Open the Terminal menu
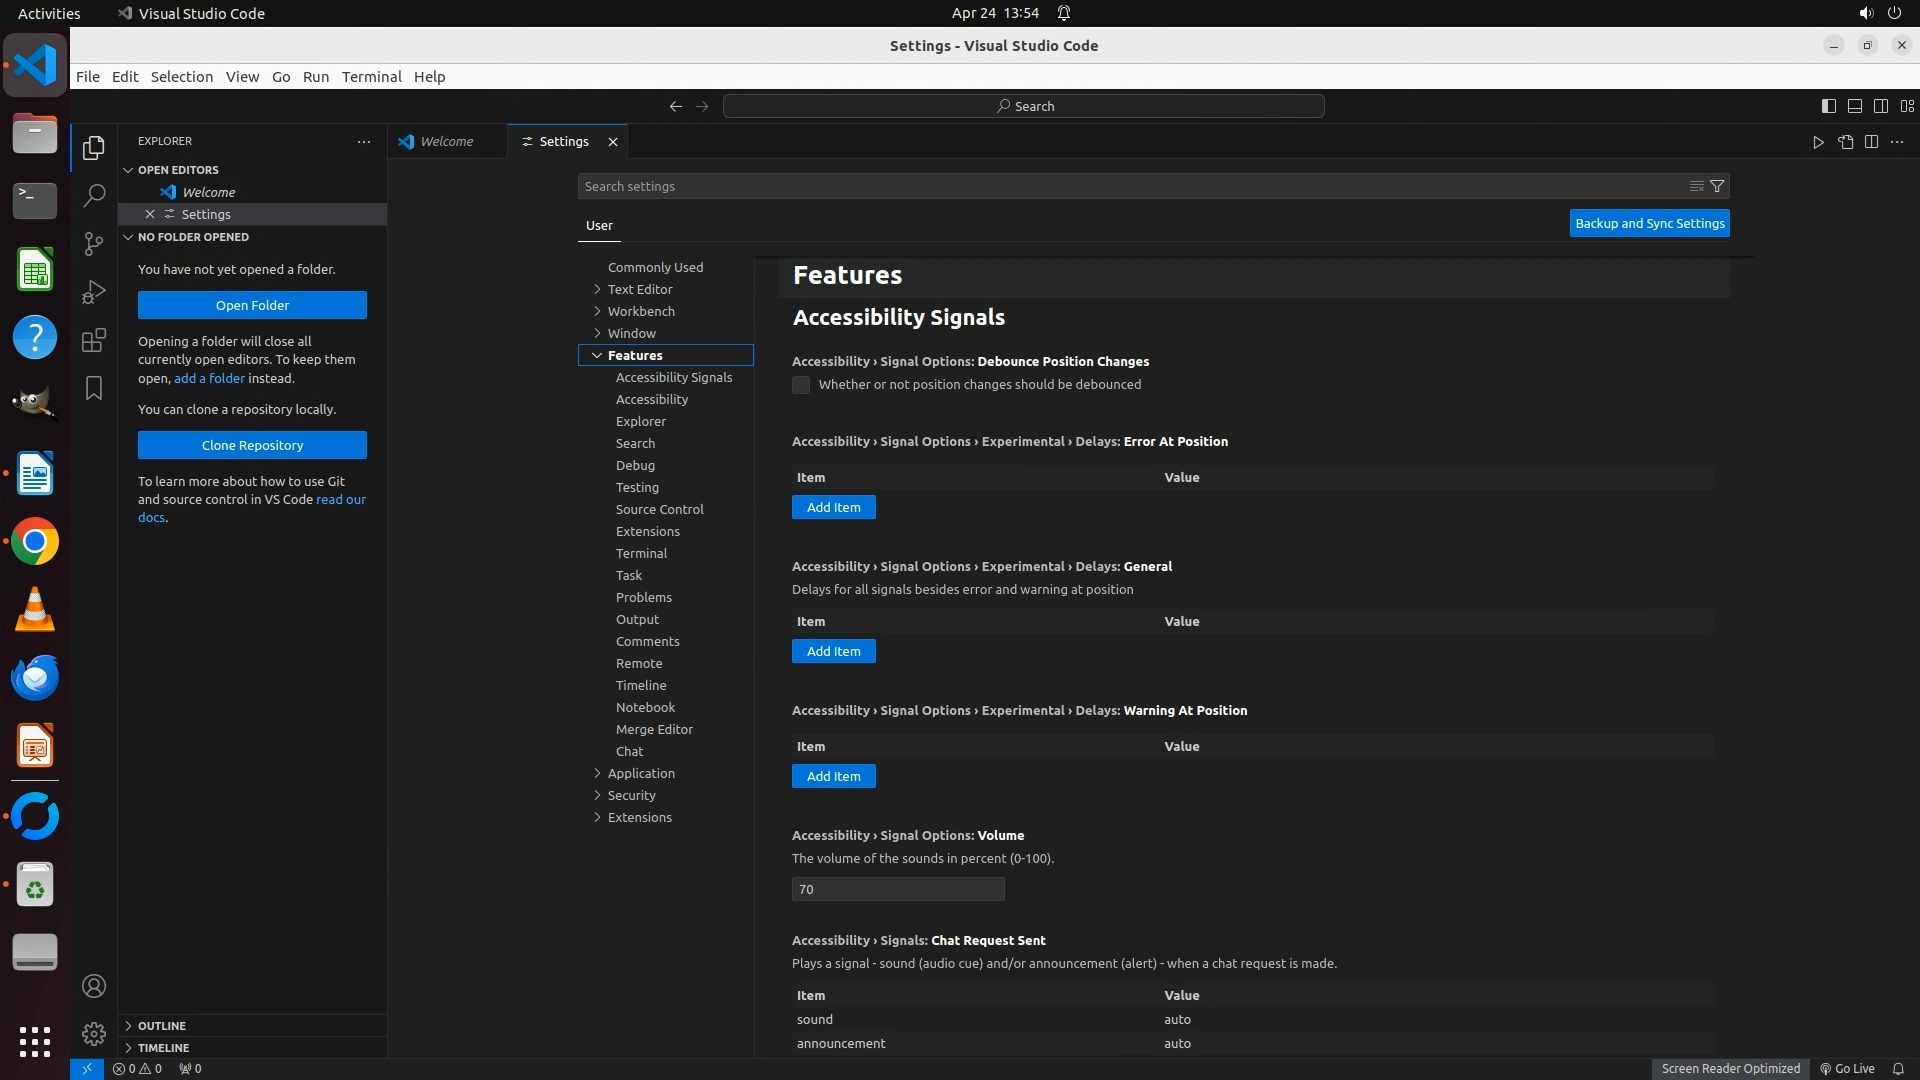 [371, 76]
